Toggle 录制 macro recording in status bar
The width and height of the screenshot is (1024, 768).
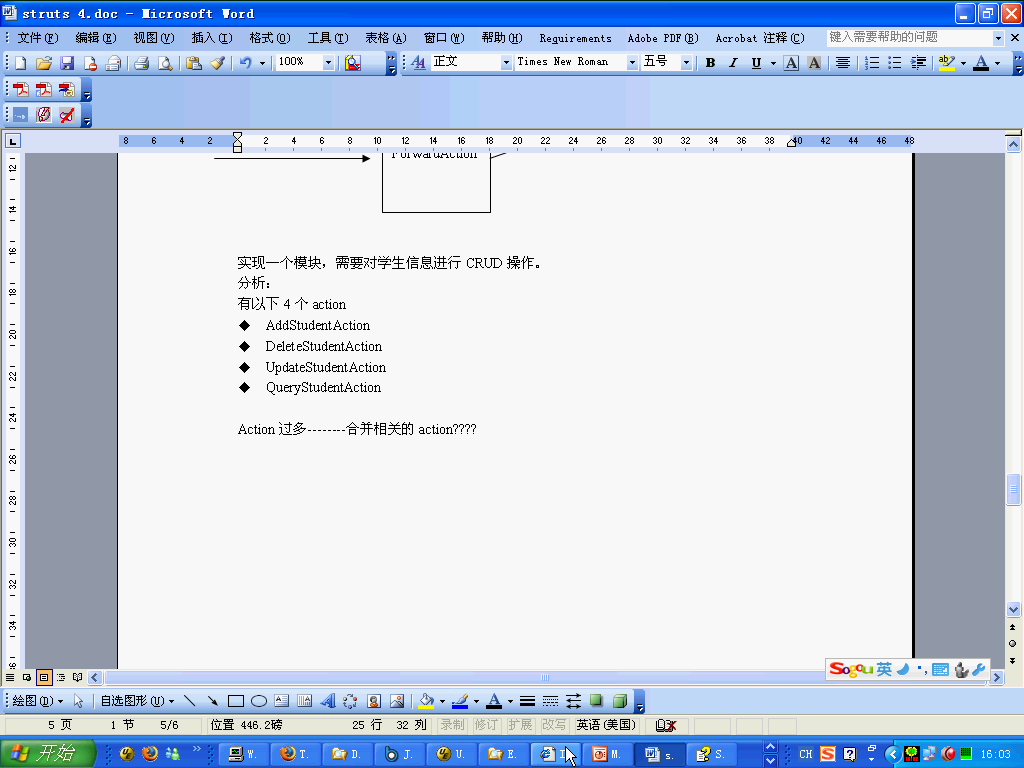(453, 725)
